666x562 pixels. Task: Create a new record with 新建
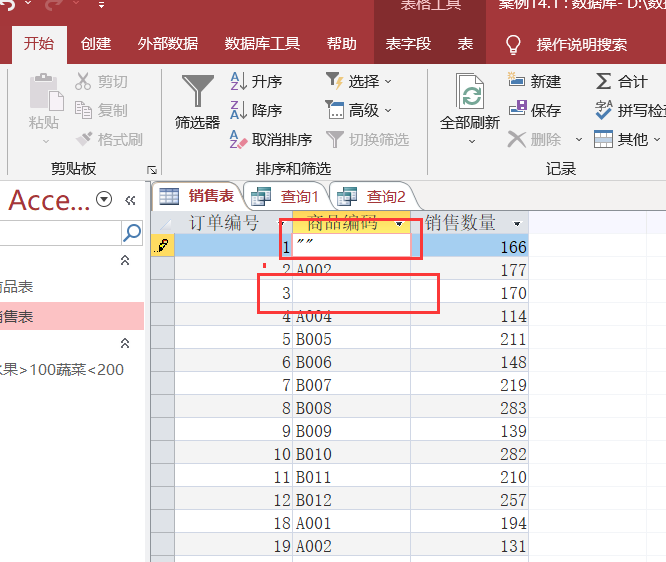[x=534, y=81]
